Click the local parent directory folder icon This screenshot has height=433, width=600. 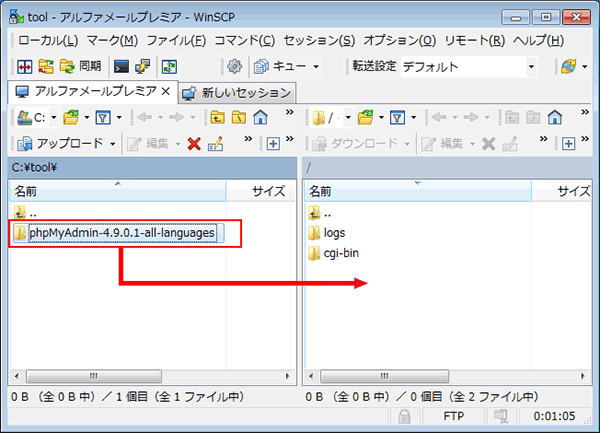pos(215,117)
